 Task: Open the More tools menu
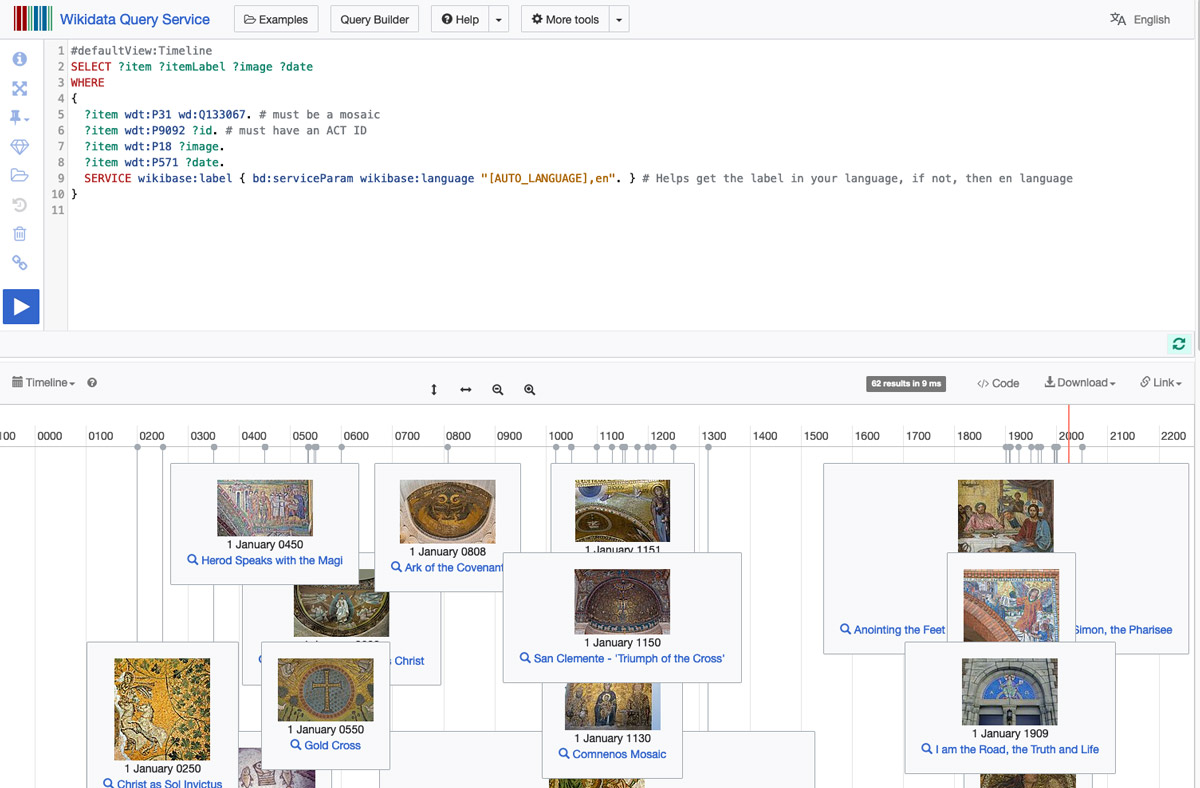565,19
